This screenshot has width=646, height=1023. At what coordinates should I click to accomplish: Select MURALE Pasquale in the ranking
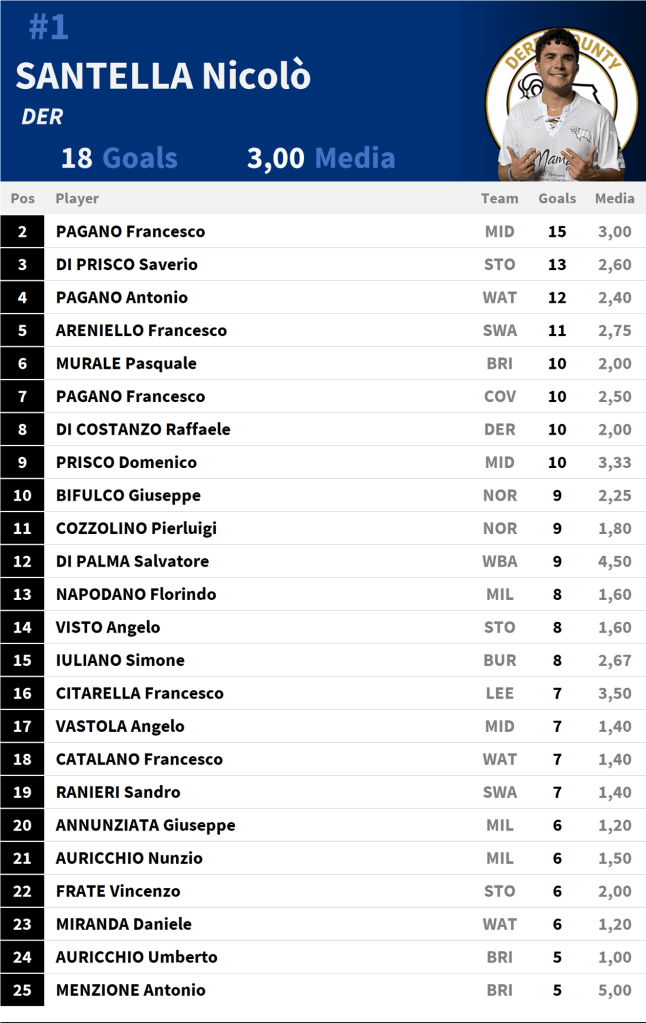point(126,363)
